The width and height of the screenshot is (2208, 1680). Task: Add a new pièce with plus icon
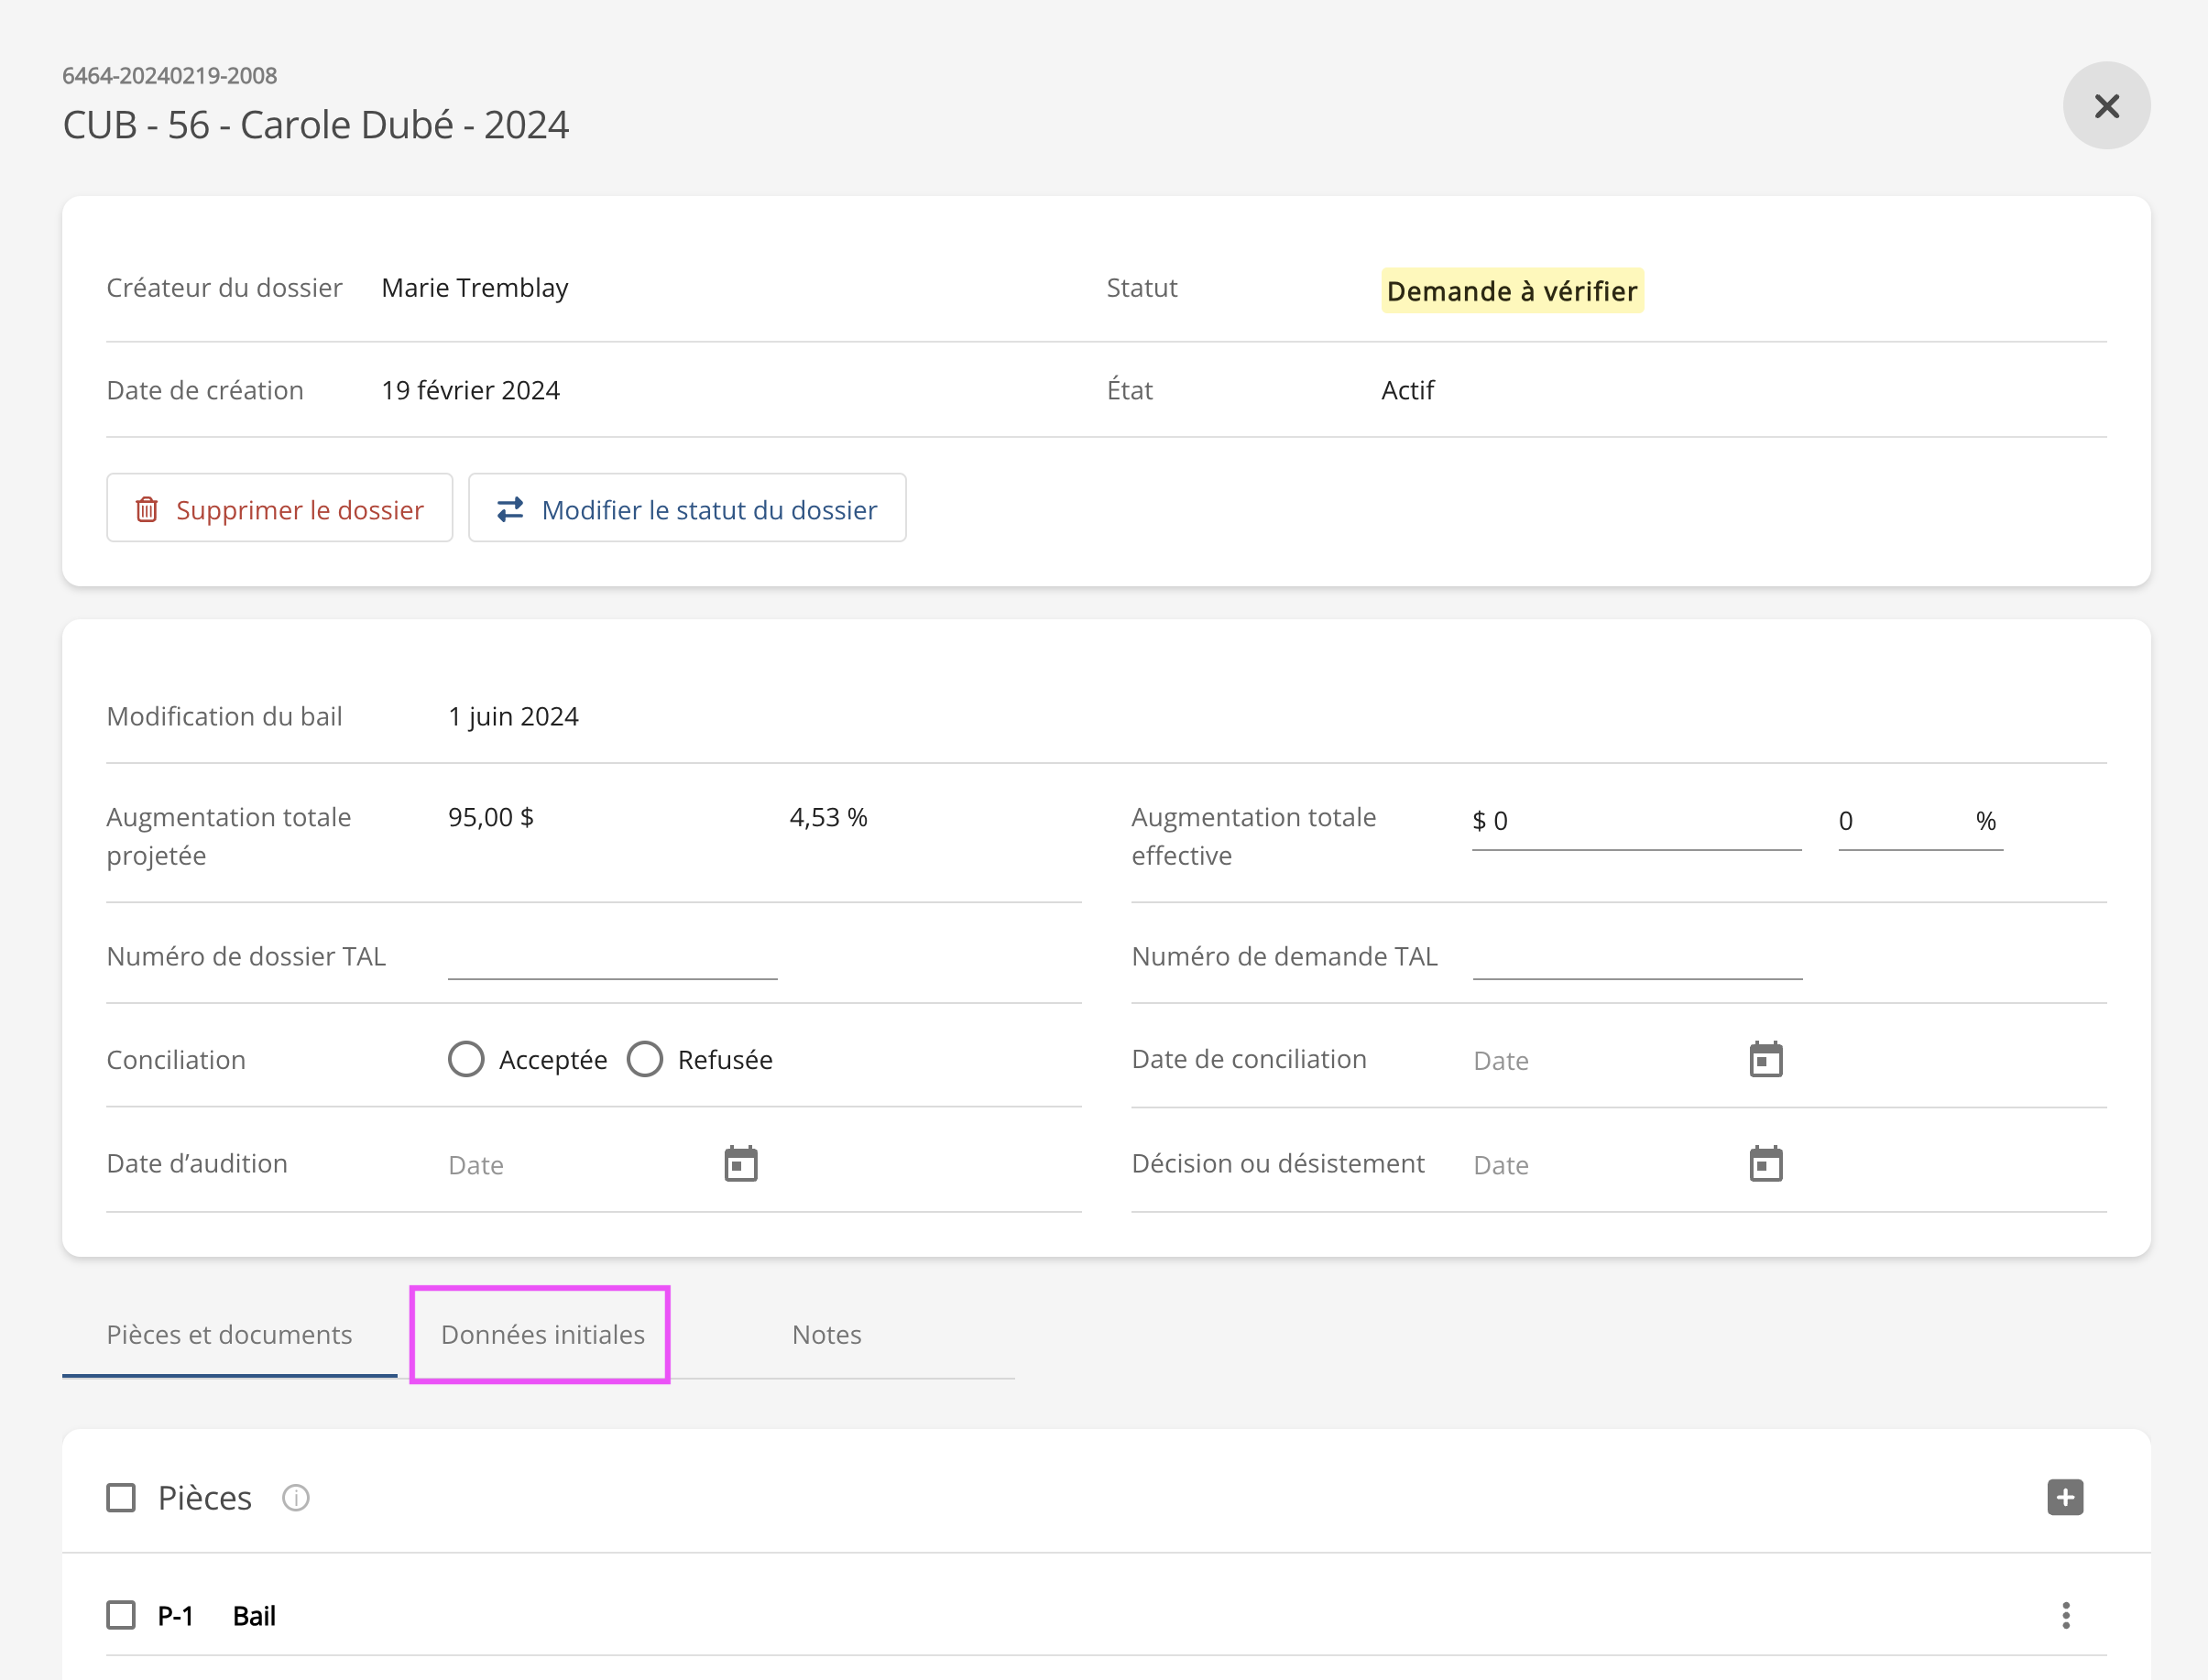[2064, 1497]
